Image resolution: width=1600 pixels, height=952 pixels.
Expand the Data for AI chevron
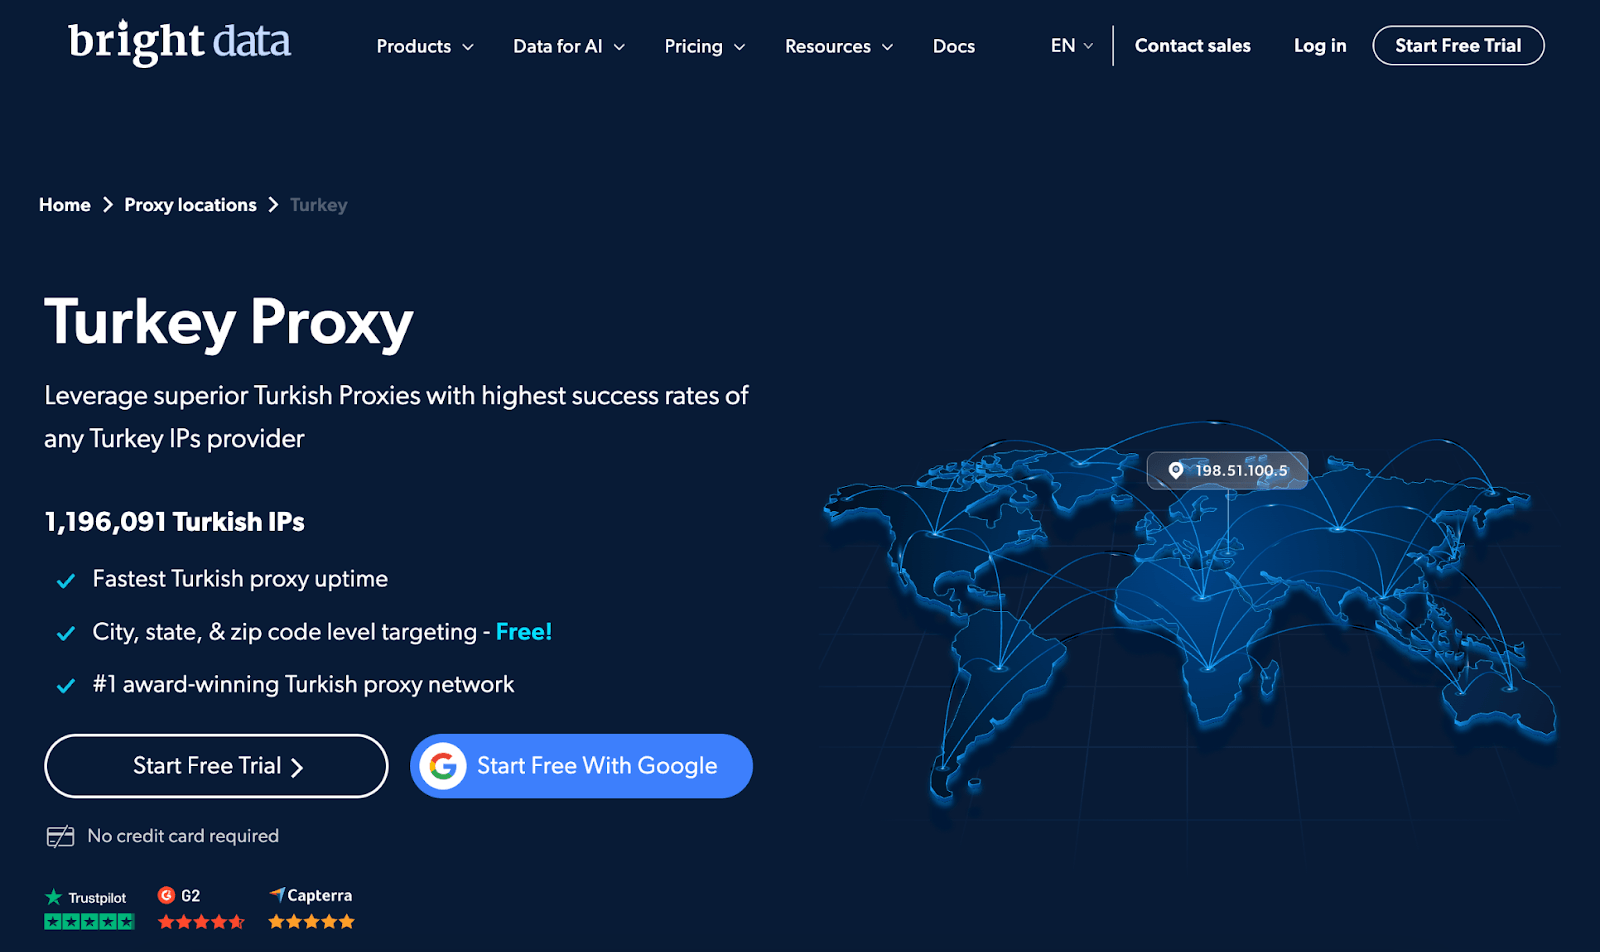(619, 47)
